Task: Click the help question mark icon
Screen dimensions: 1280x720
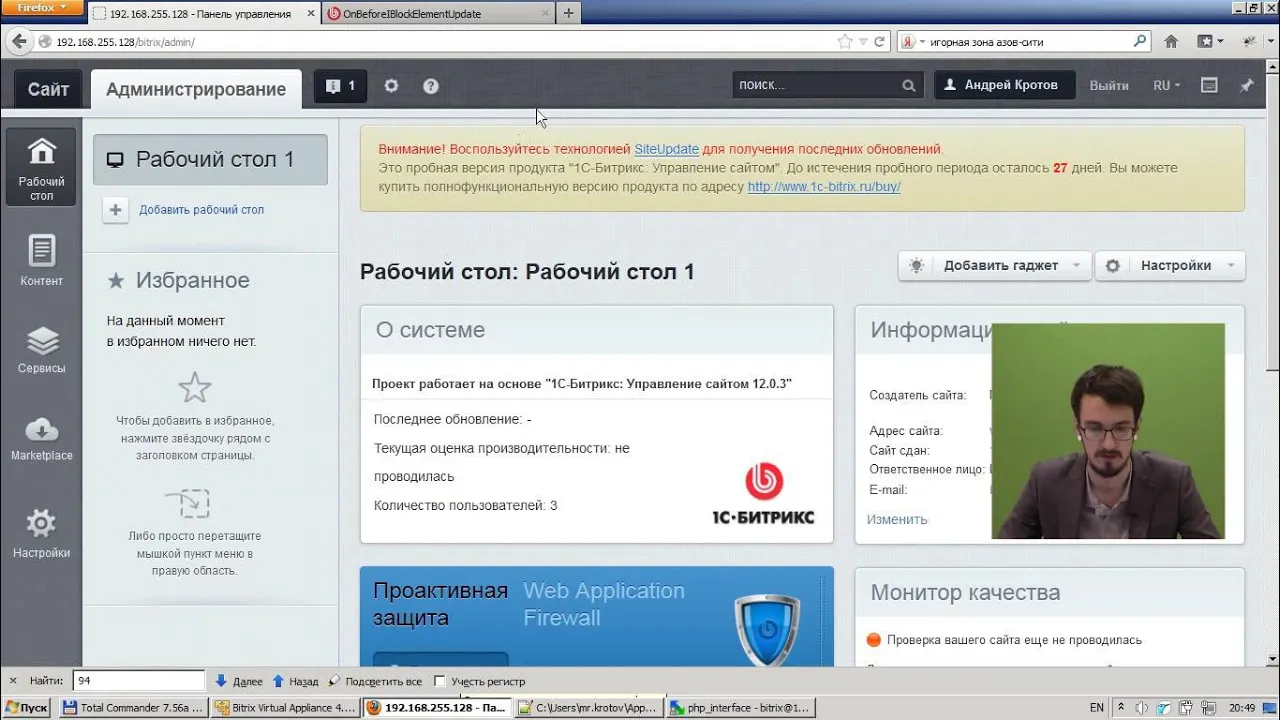Action: pos(431,86)
